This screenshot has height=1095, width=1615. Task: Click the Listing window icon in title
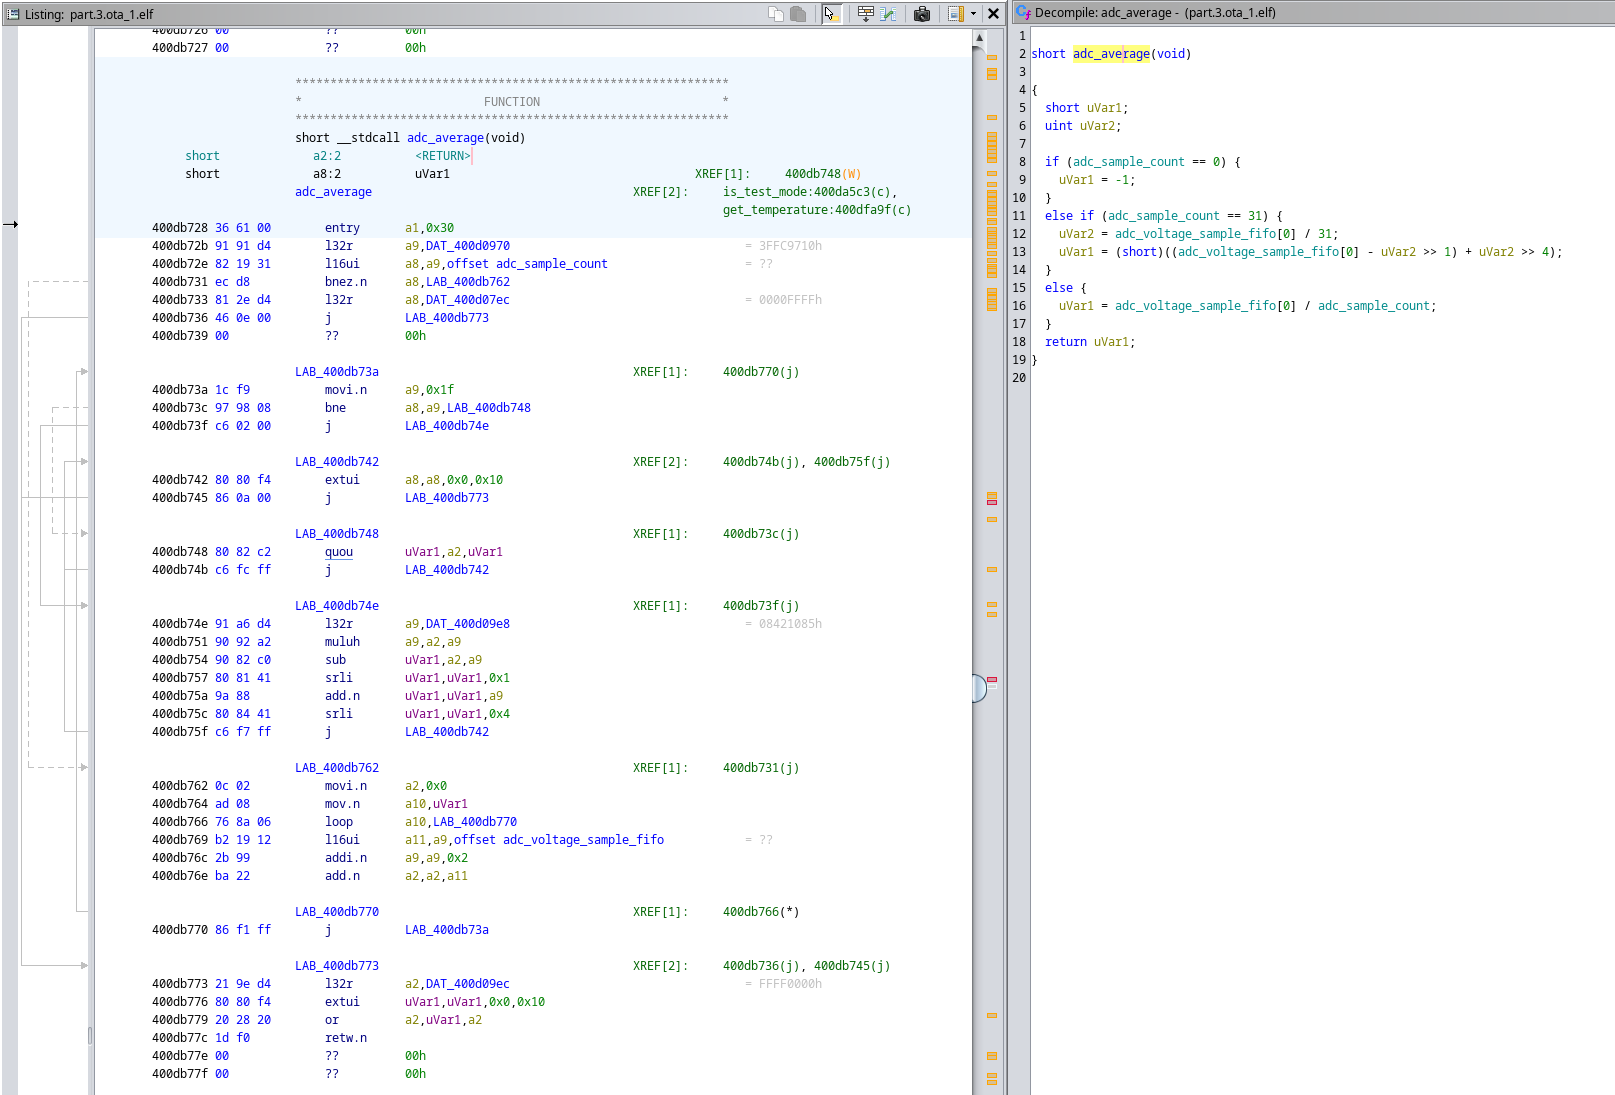[12, 14]
